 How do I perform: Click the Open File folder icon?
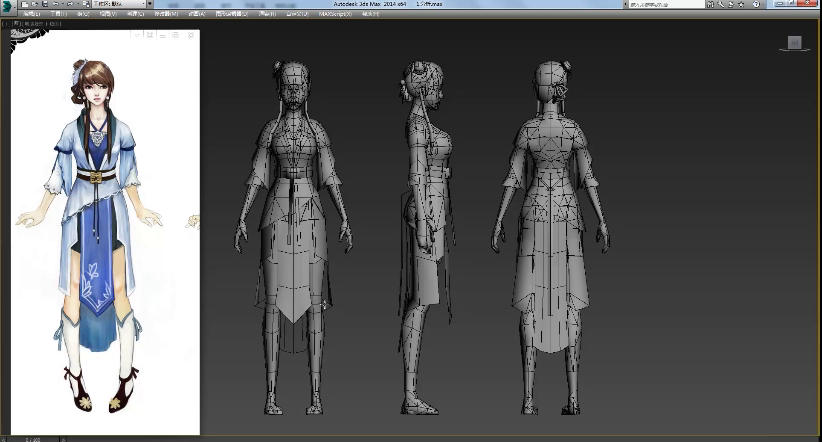click(34, 5)
